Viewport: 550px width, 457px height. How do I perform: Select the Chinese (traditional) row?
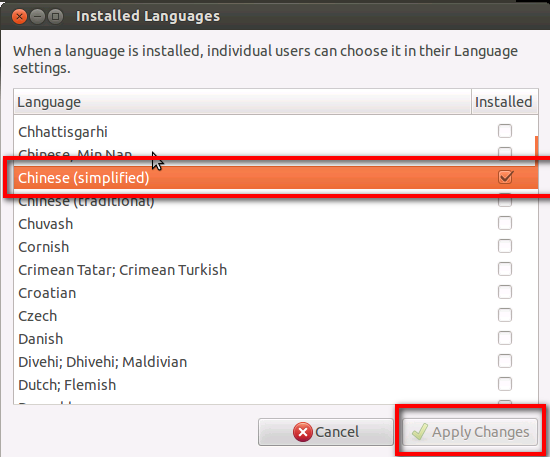276,201
